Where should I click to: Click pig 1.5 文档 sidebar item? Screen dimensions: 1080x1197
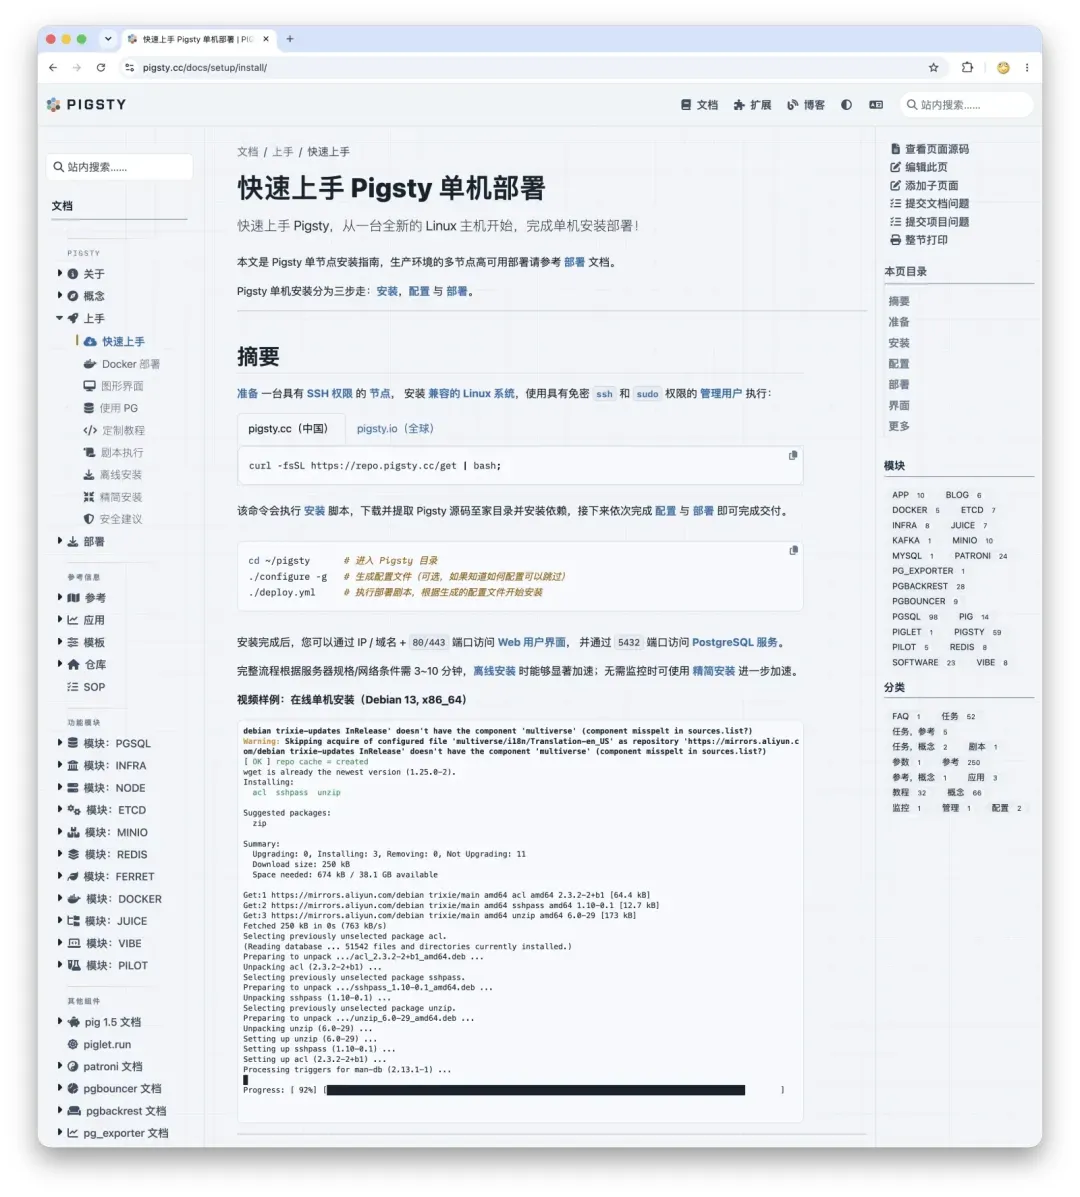click(104, 1021)
